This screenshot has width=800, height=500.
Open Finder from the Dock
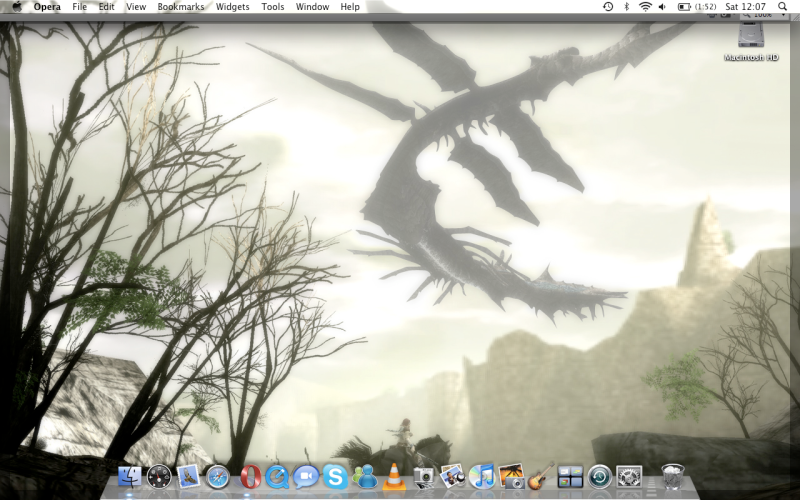pyautogui.click(x=130, y=477)
